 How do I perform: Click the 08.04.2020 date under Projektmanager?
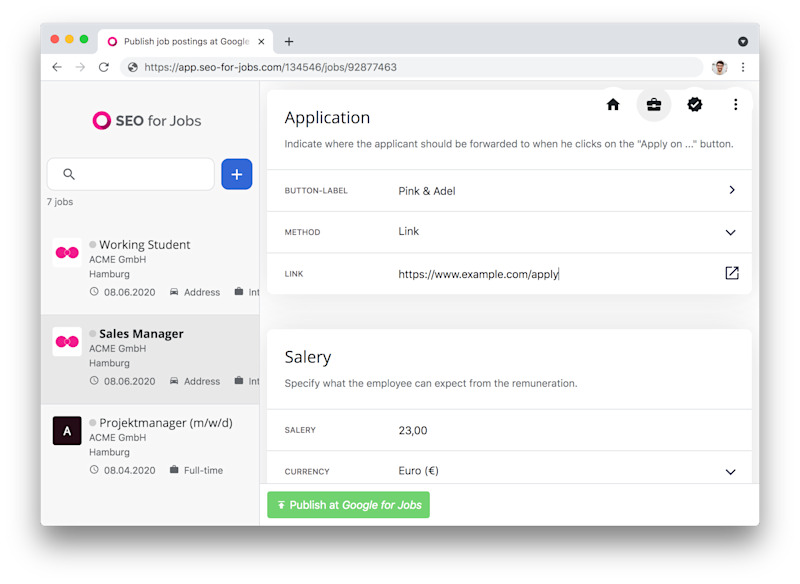coord(130,470)
